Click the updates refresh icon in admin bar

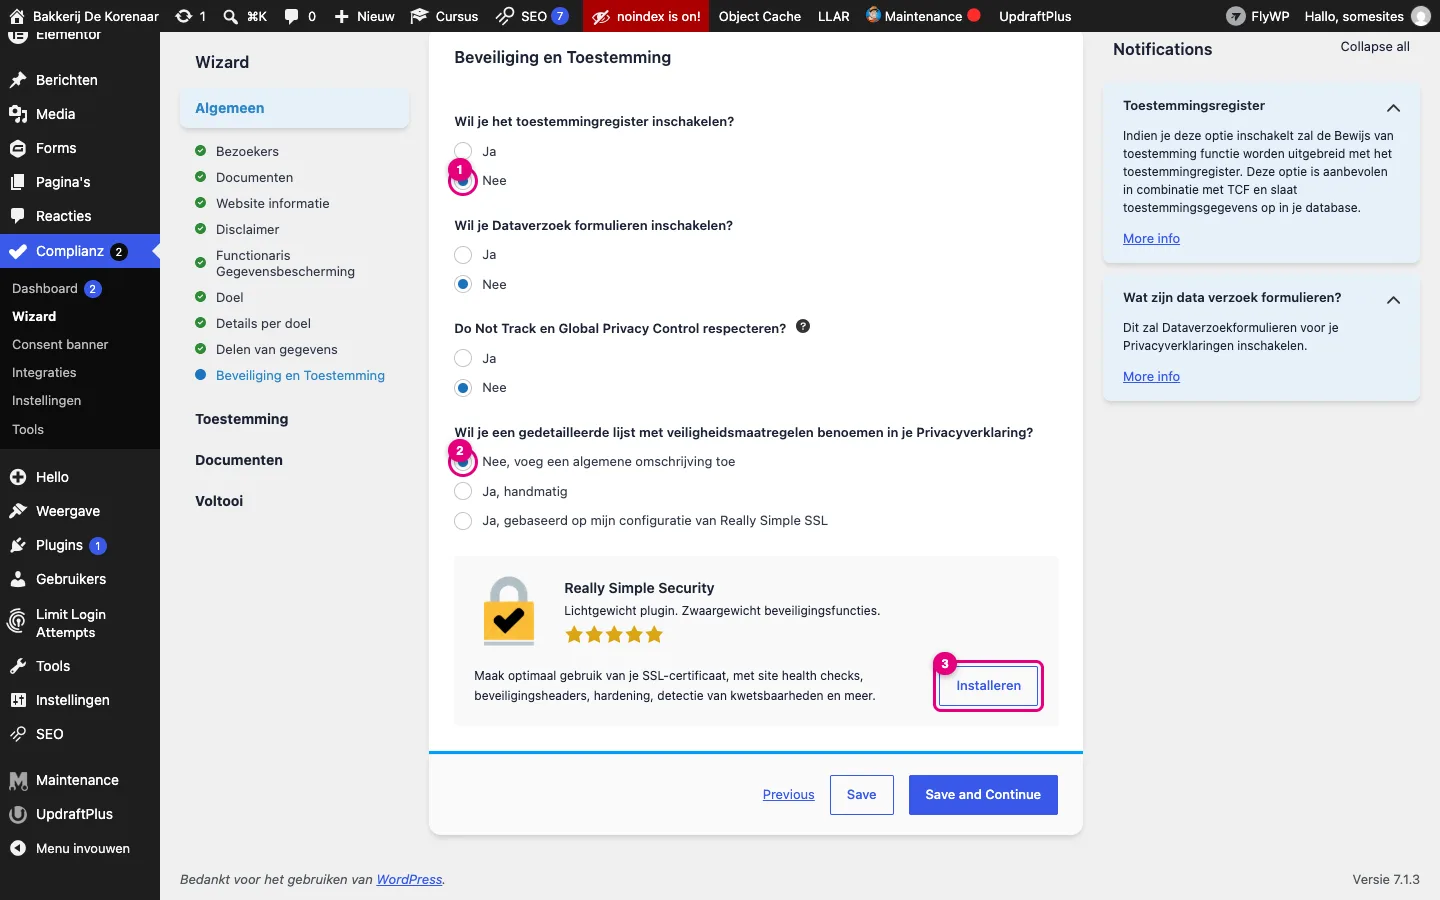click(x=184, y=16)
